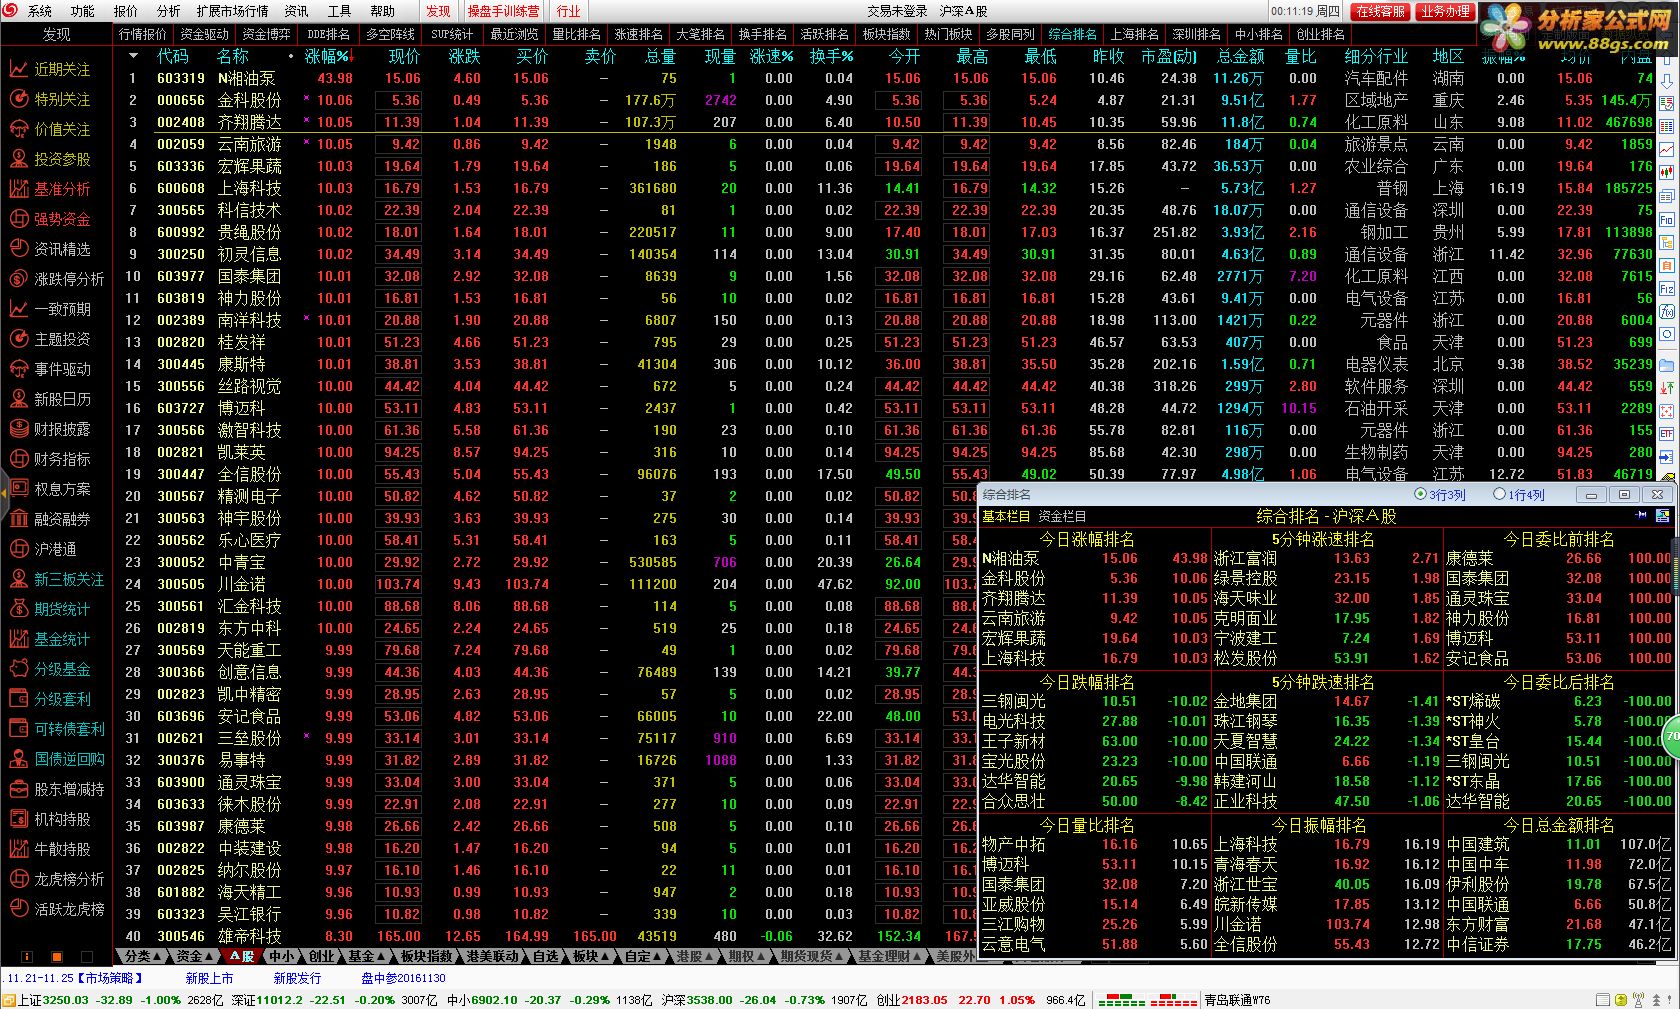This screenshot has width=1680, height=1009.
Task: Expand the 基金 bottom tab menu
Action: point(381,956)
